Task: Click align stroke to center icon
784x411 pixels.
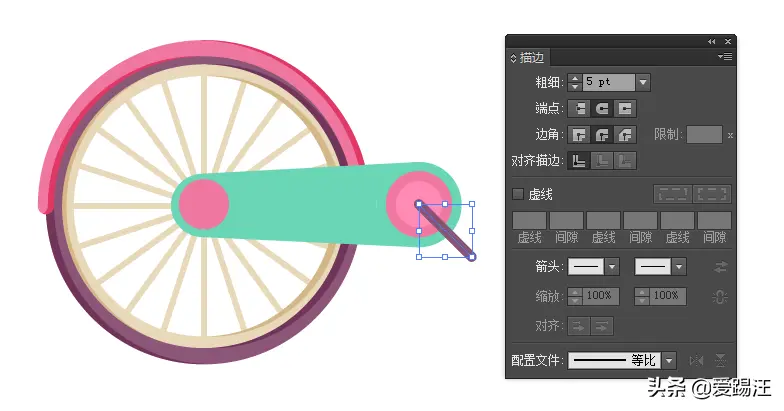Action: point(579,160)
